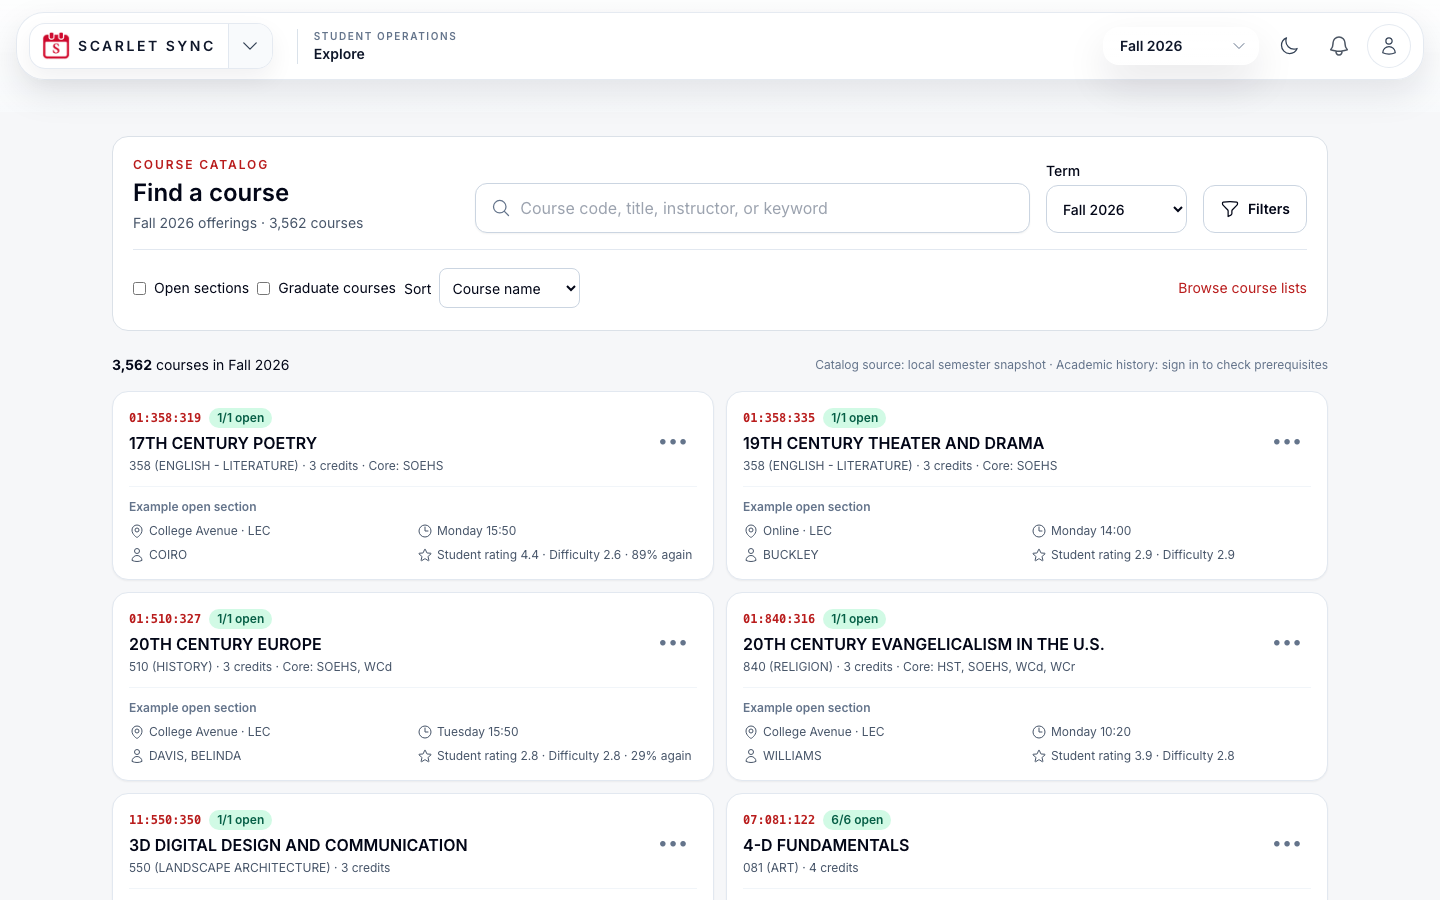
Task: Click the 6/6 open badge
Action: click(857, 820)
